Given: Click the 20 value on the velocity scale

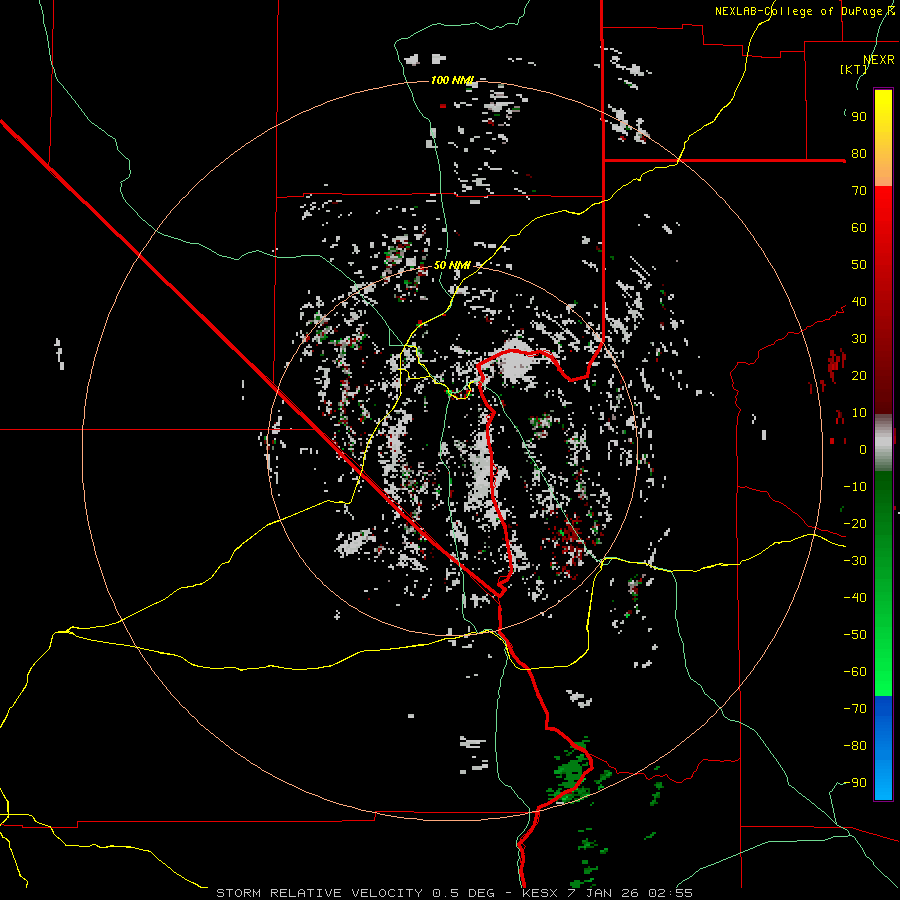Looking at the screenshot, I should coord(859,376).
